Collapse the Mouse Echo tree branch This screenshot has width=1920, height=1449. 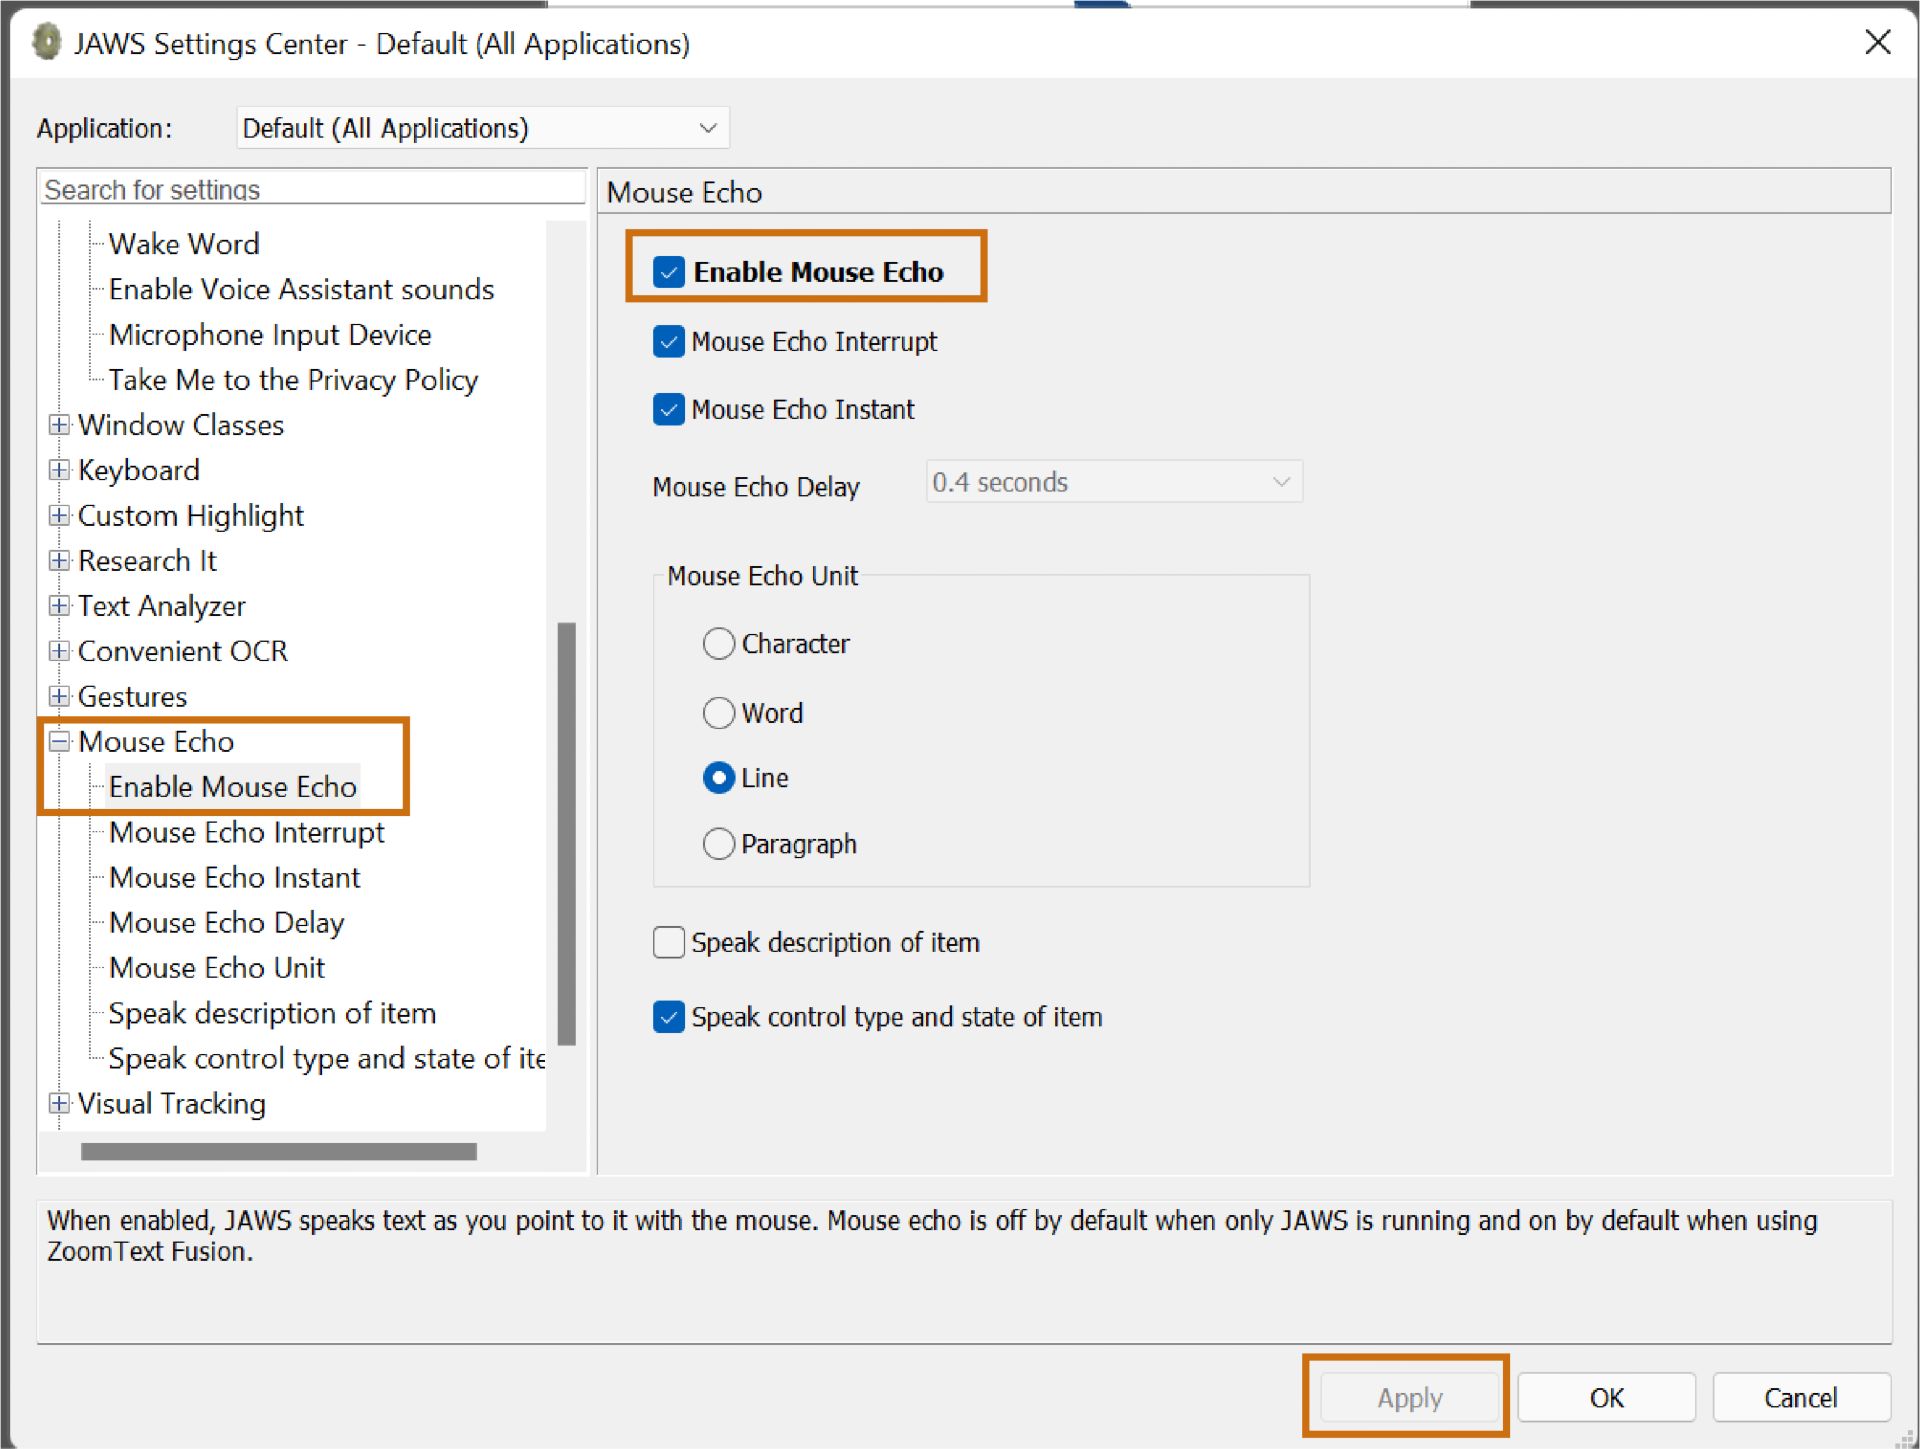pos(60,741)
